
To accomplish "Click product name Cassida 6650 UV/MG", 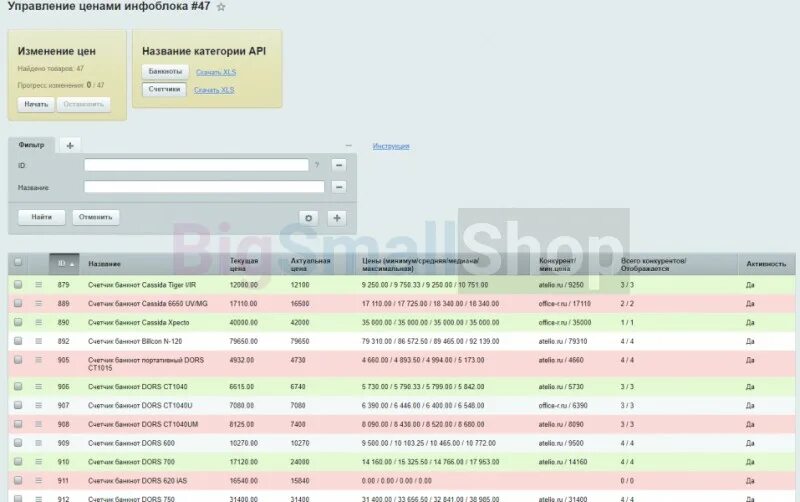I will pos(148,304).
